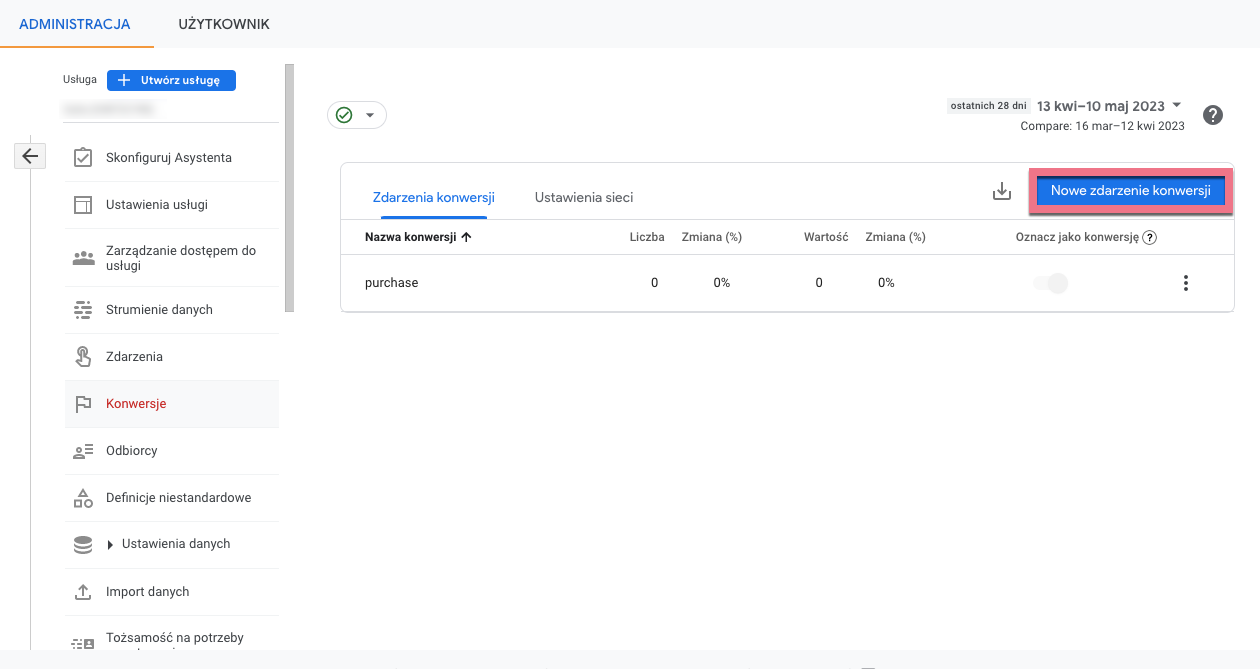Image resolution: width=1260 pixels, height=669 pixels.
Task: Click Nowe zdarzenie konwersji button
Action: pyautogui.click(x=1131, y=191)
